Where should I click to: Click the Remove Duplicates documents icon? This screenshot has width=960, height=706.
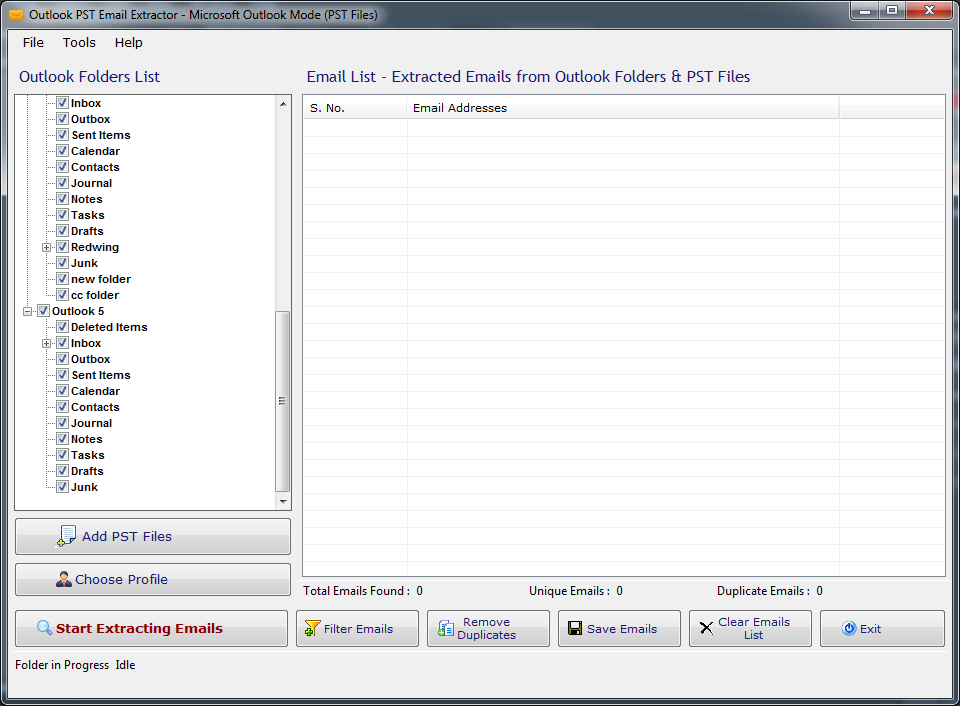[x=446, y=628]
